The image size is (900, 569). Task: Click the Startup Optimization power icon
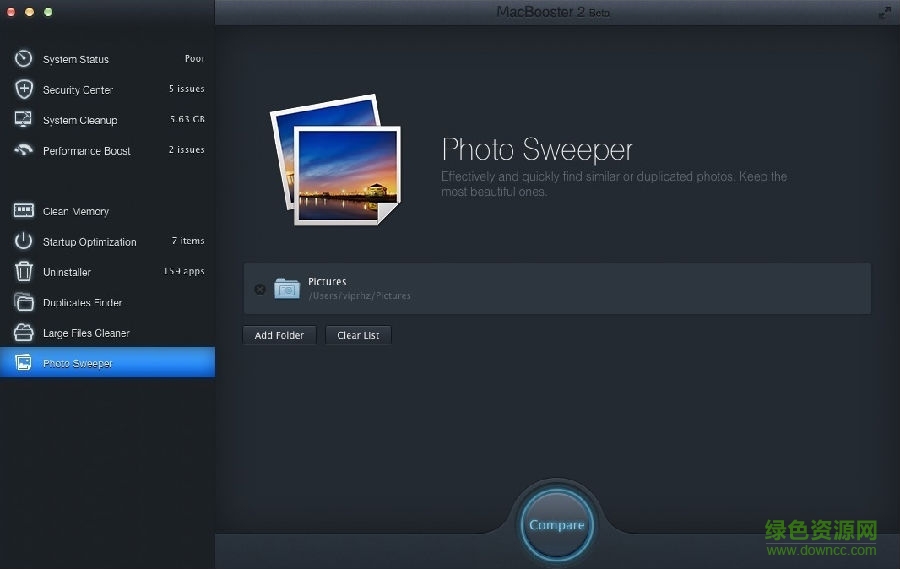tap(23, 242)
